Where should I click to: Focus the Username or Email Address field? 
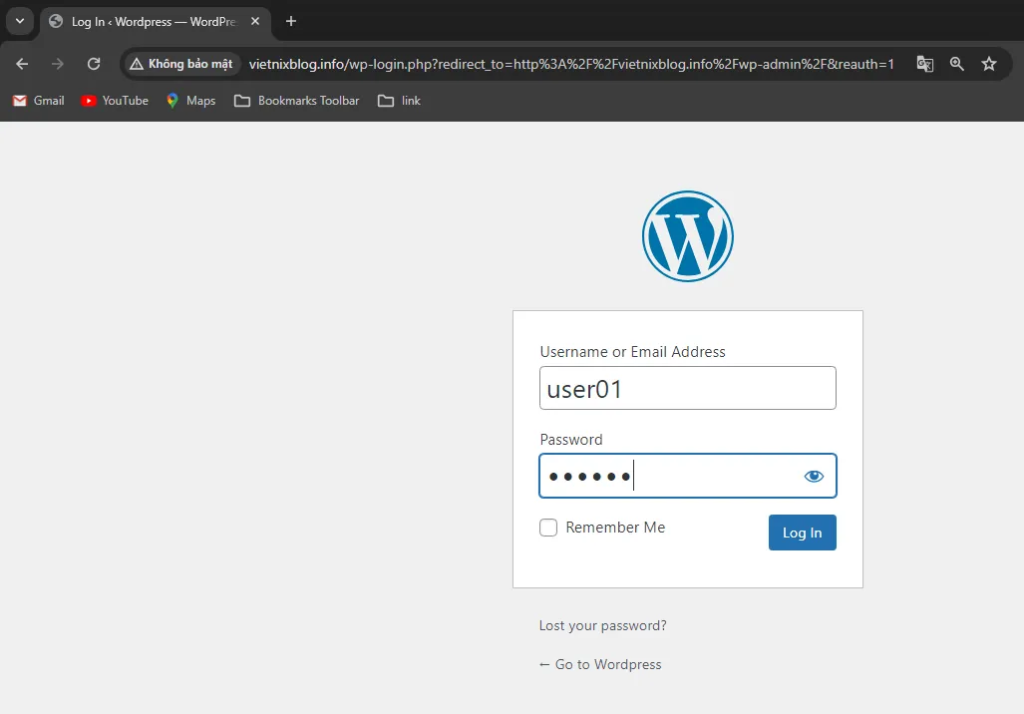pyautogui.click(x=687, y=388)
